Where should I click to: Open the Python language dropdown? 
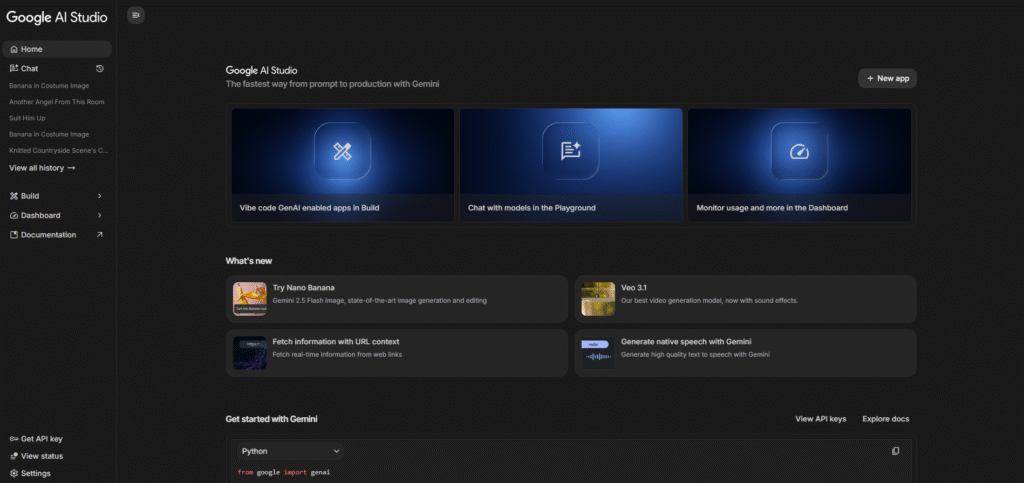290,451
